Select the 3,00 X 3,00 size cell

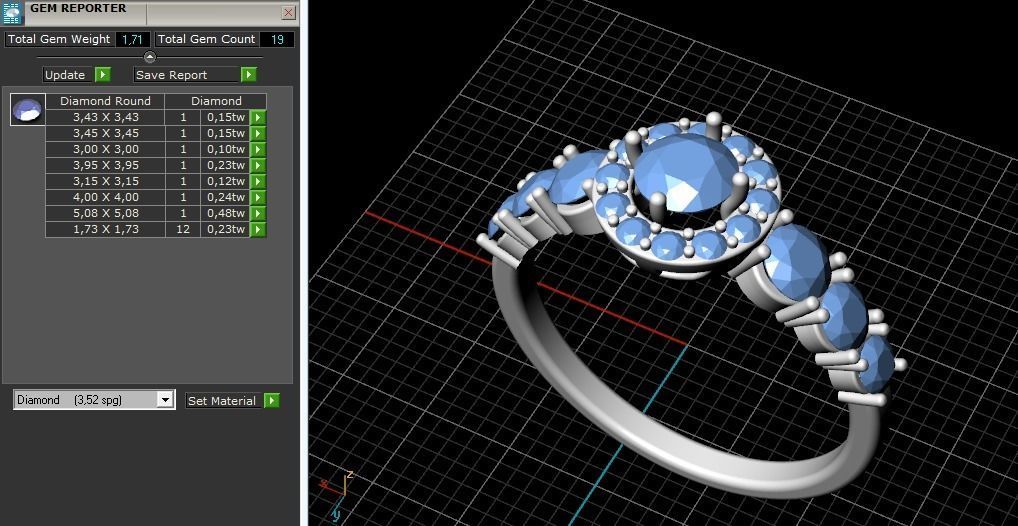click(106, 149)
